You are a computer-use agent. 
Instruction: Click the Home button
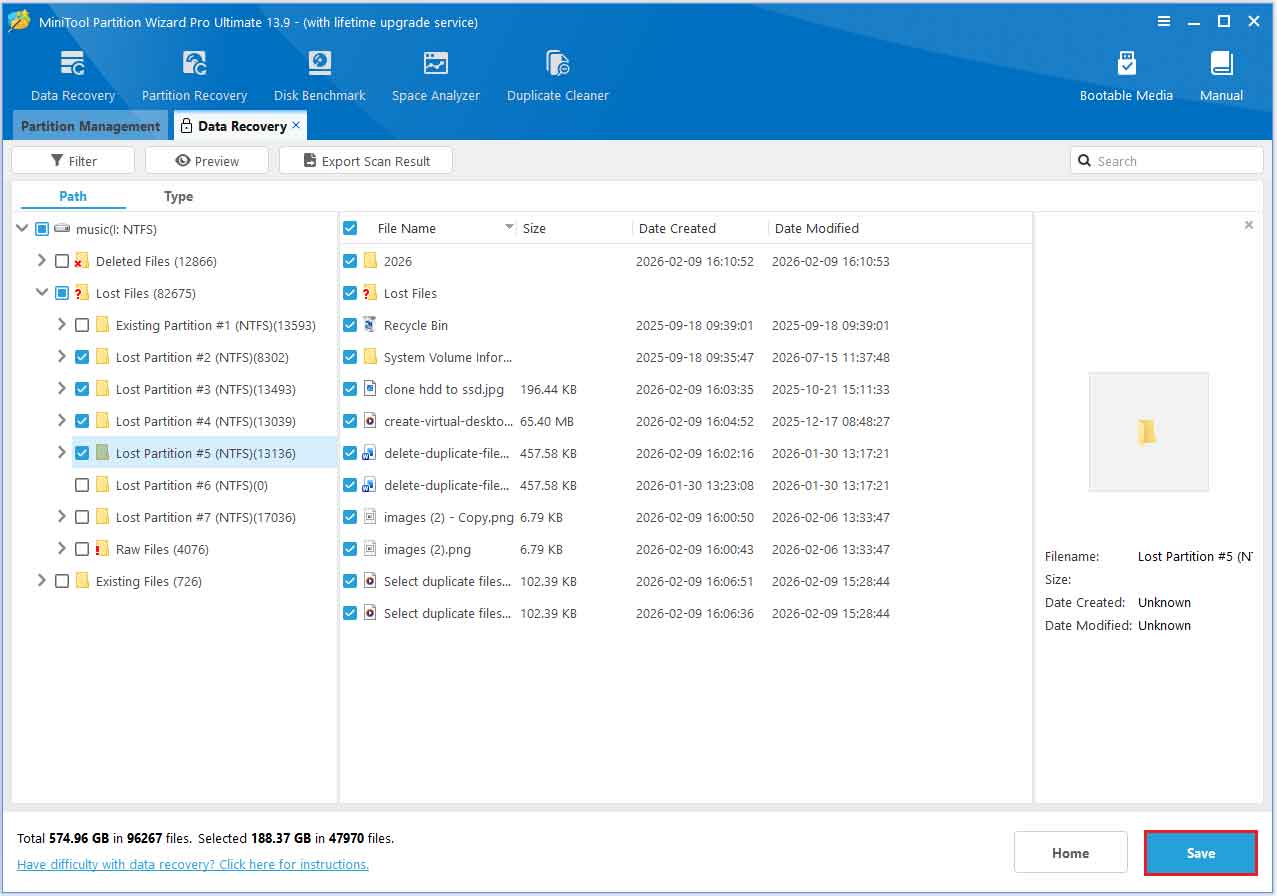coord(1070,853)
